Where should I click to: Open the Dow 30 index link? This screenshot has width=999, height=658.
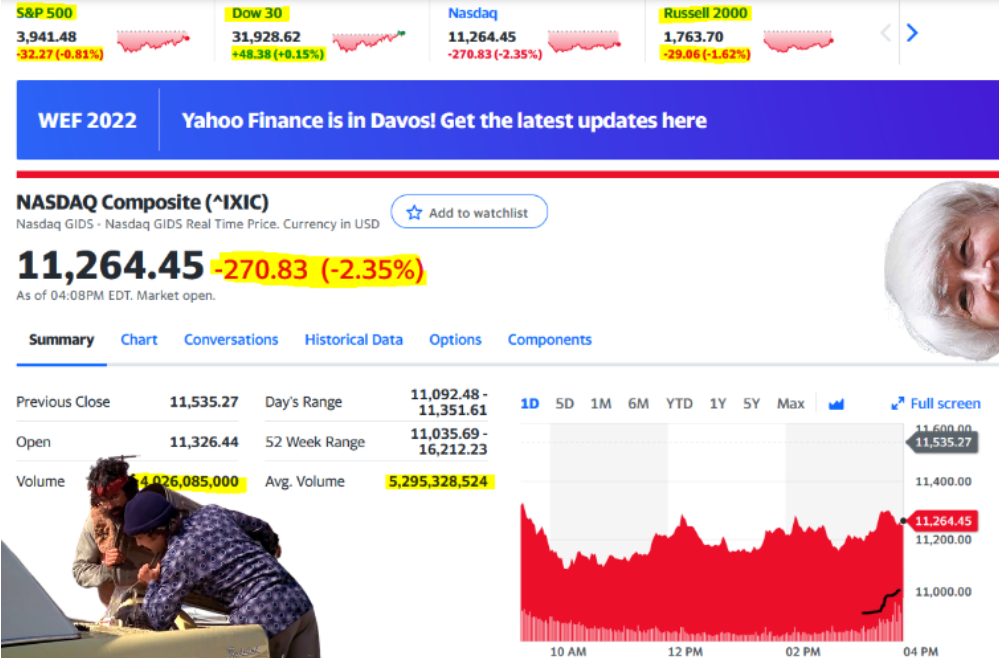(257, 13)
